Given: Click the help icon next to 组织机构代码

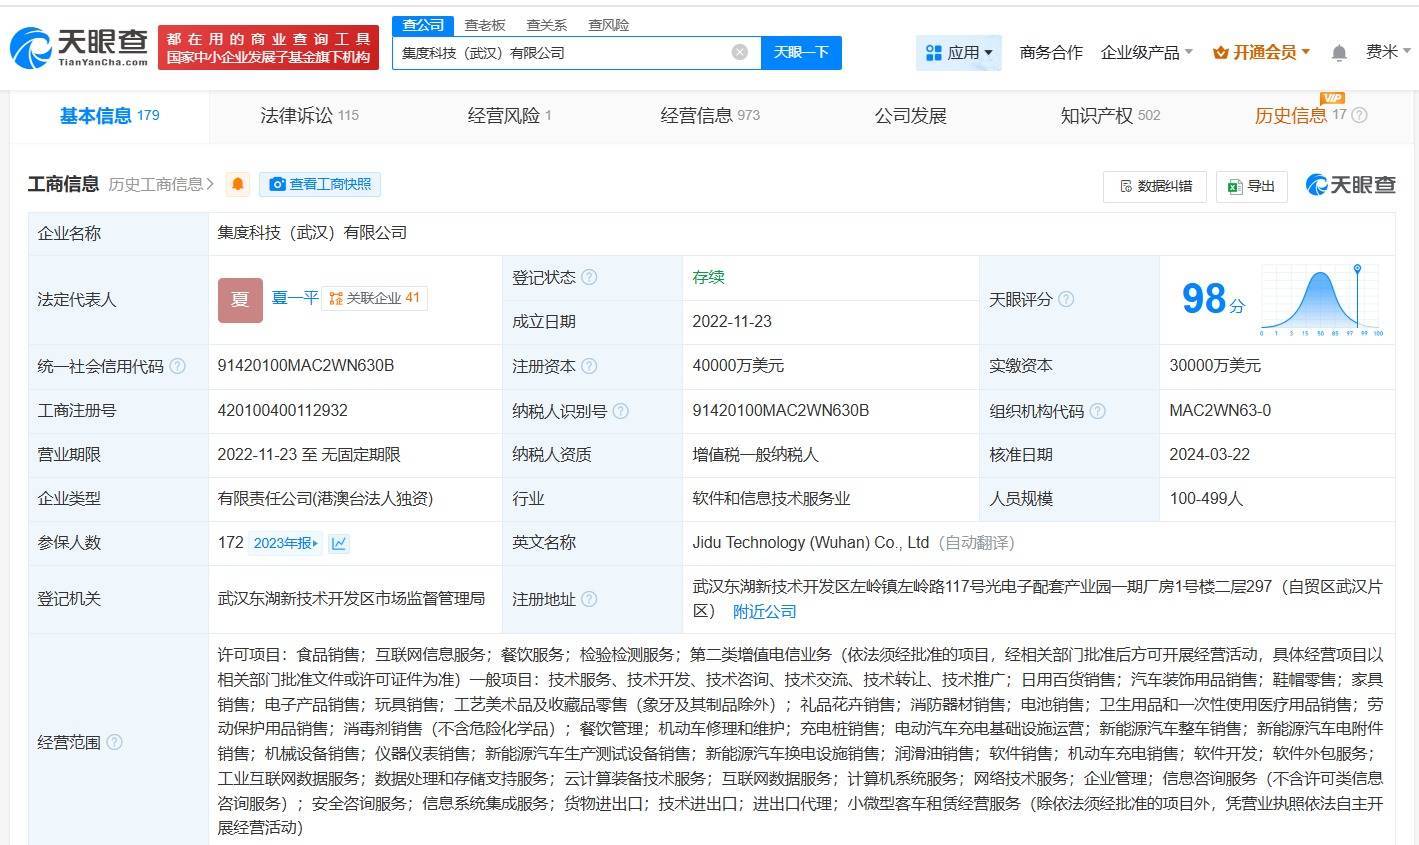Looking at the screenshot, I should point(1097,411).
